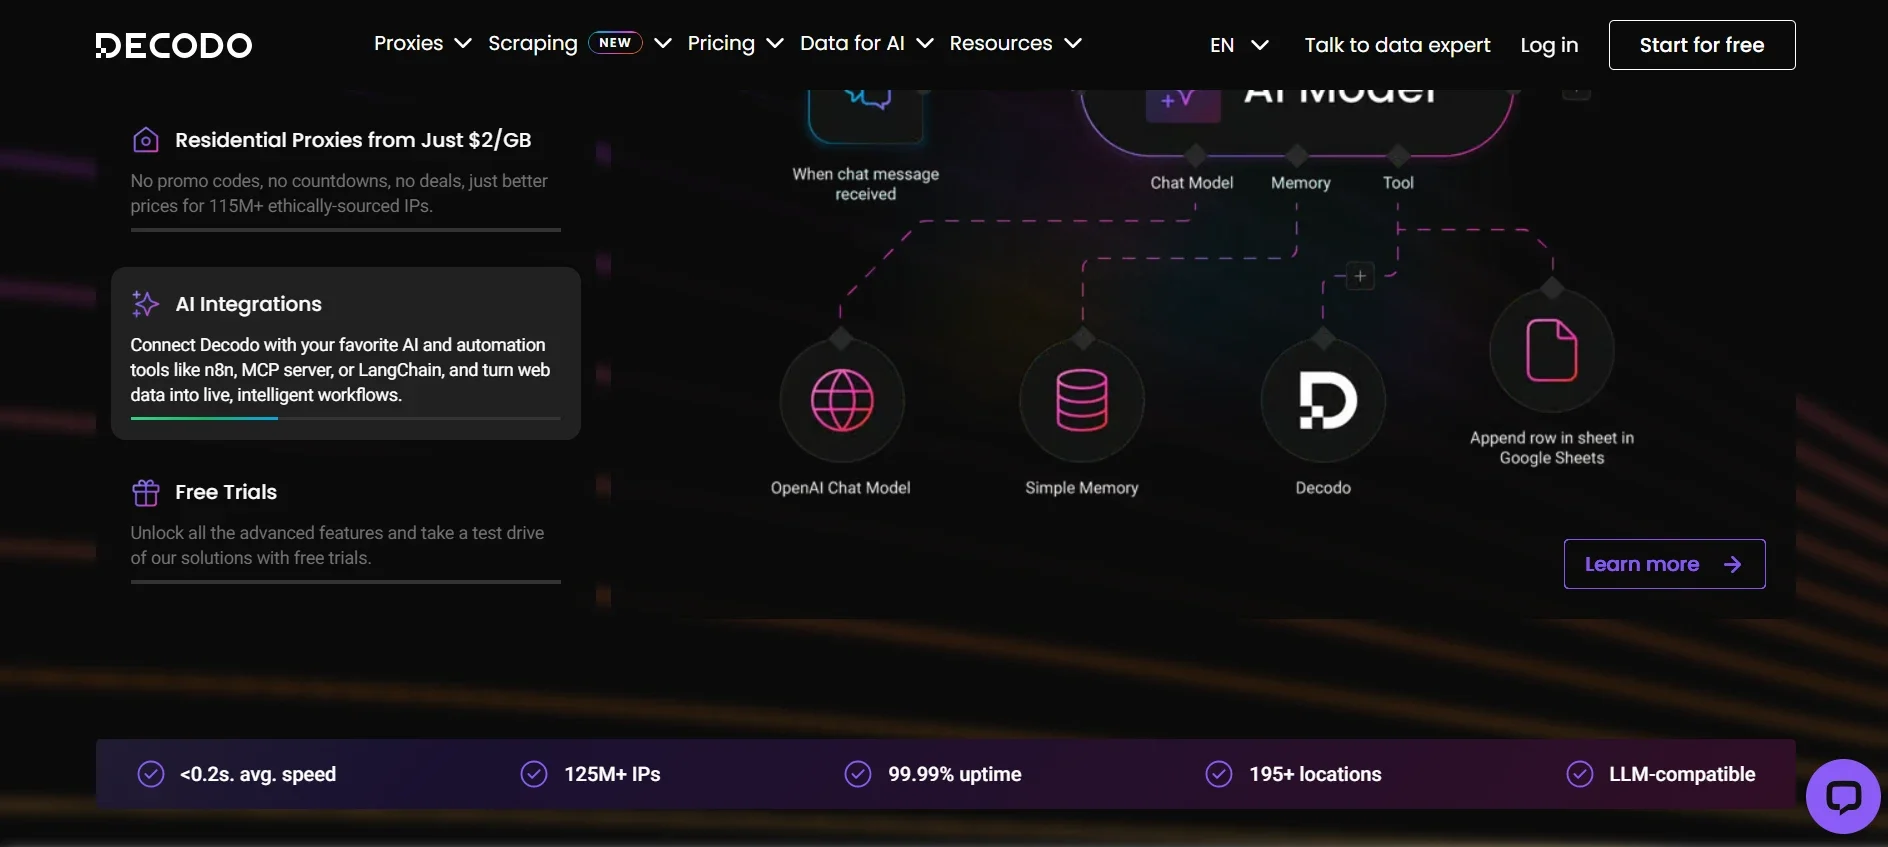Viewport: 1888px width, 847px height.
Task: Click the Memory connector label
Action: click(x=1301, y=183)
